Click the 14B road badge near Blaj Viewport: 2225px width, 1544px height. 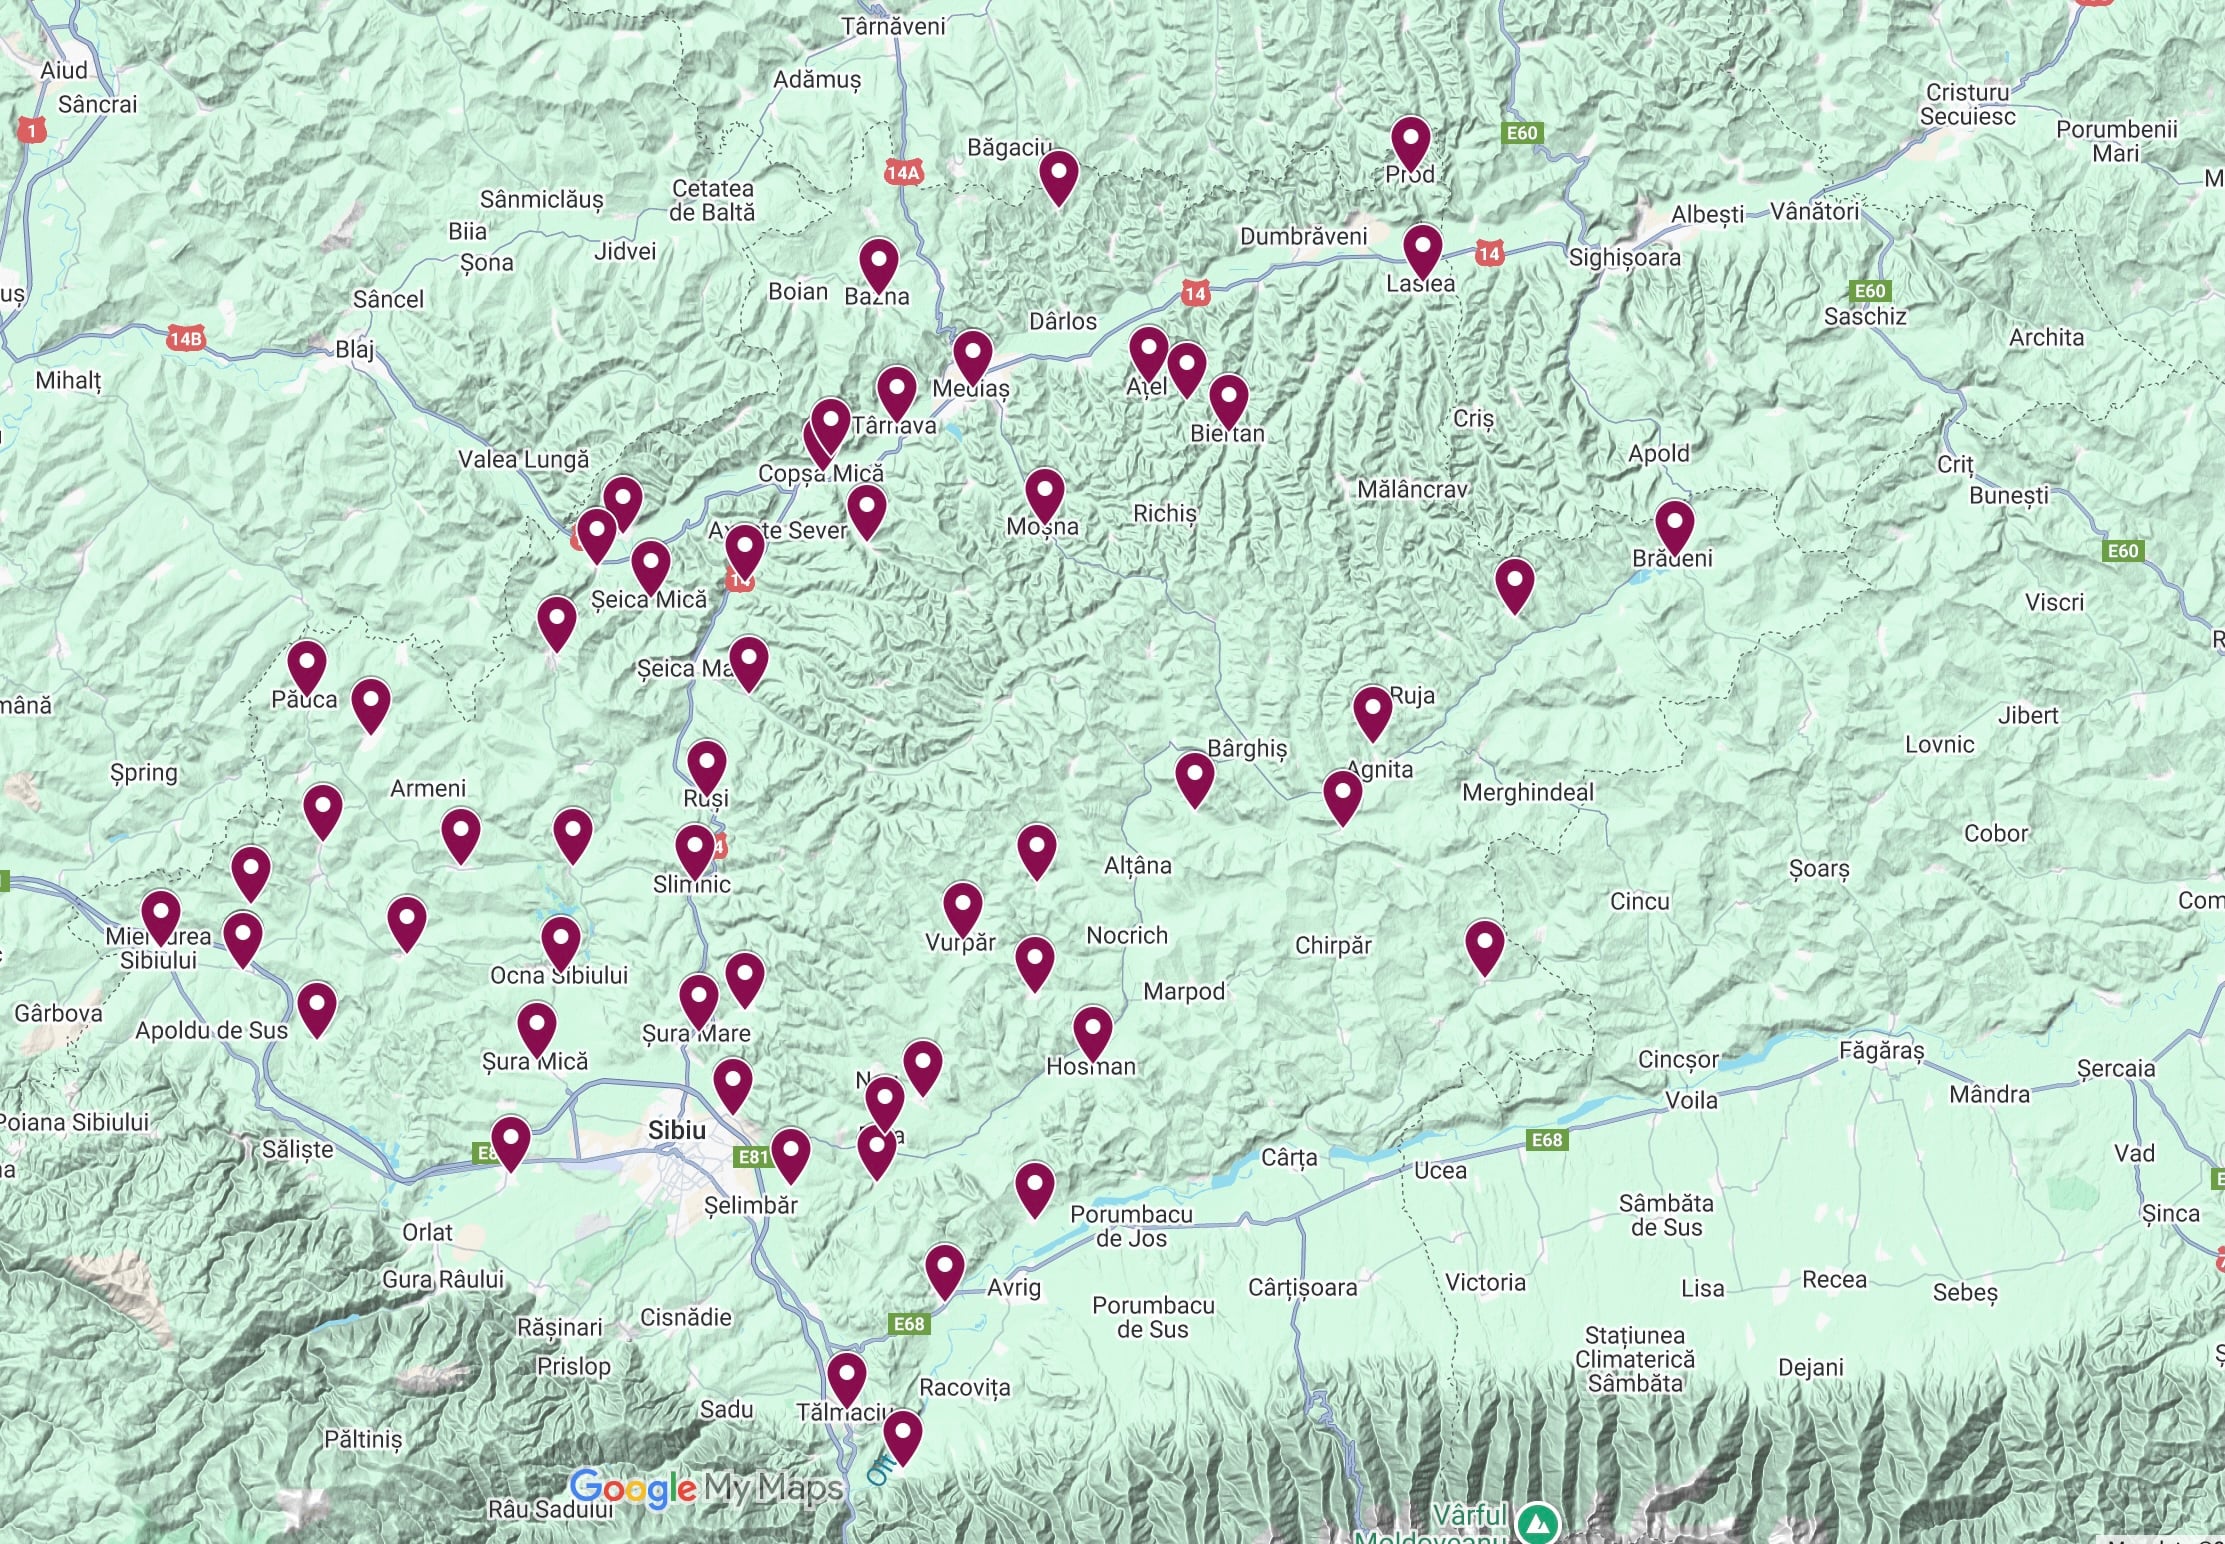(x=186, y=338)
